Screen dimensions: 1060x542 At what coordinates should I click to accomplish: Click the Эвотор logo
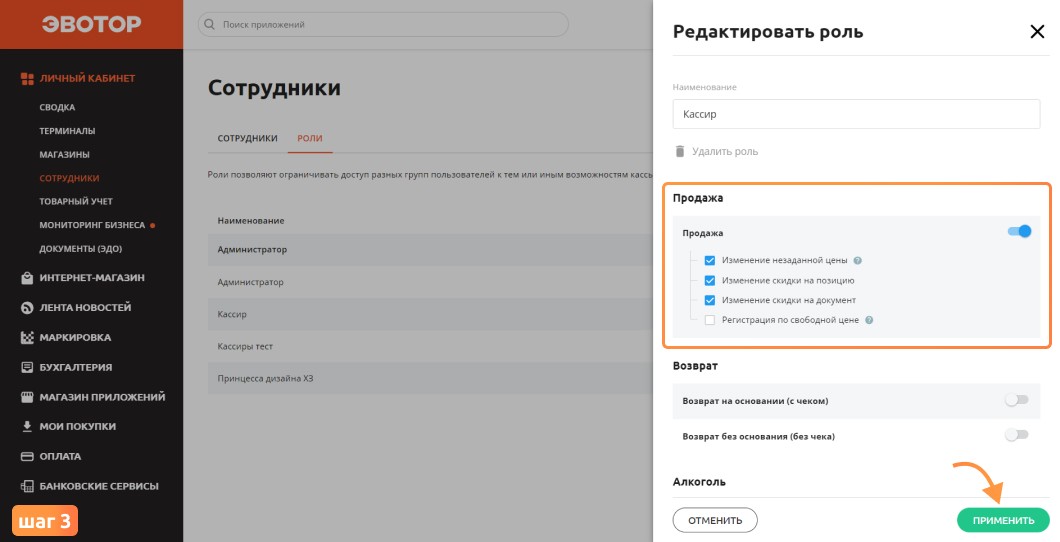pyautogui.click(x=91, y=24)
